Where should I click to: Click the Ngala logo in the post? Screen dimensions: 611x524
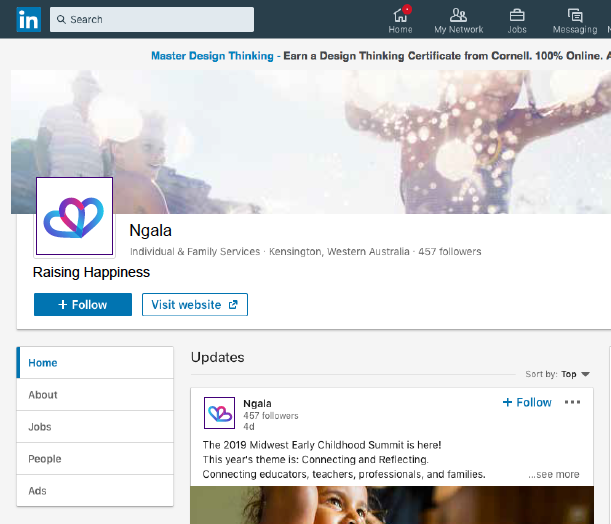pyautogui.click(x=219, y=413)
